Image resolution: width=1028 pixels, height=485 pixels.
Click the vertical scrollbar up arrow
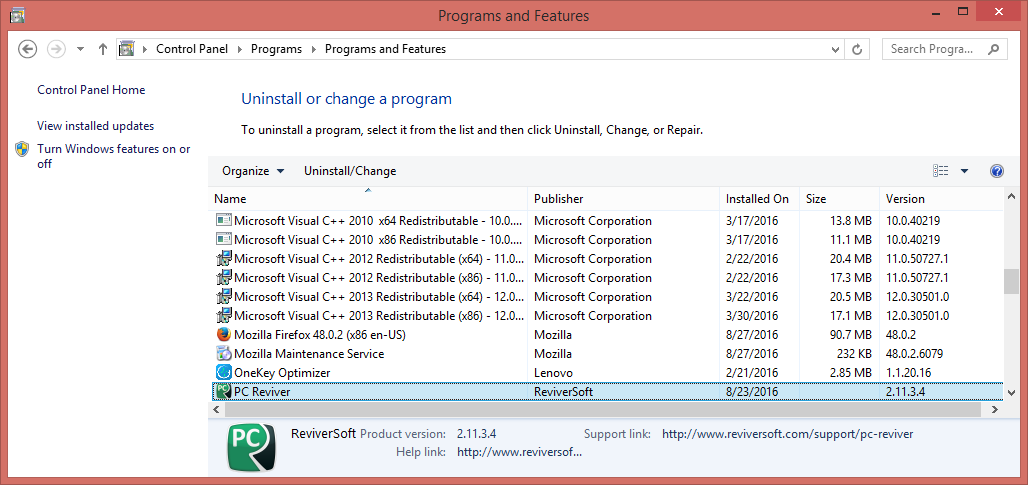(1010, 196)
